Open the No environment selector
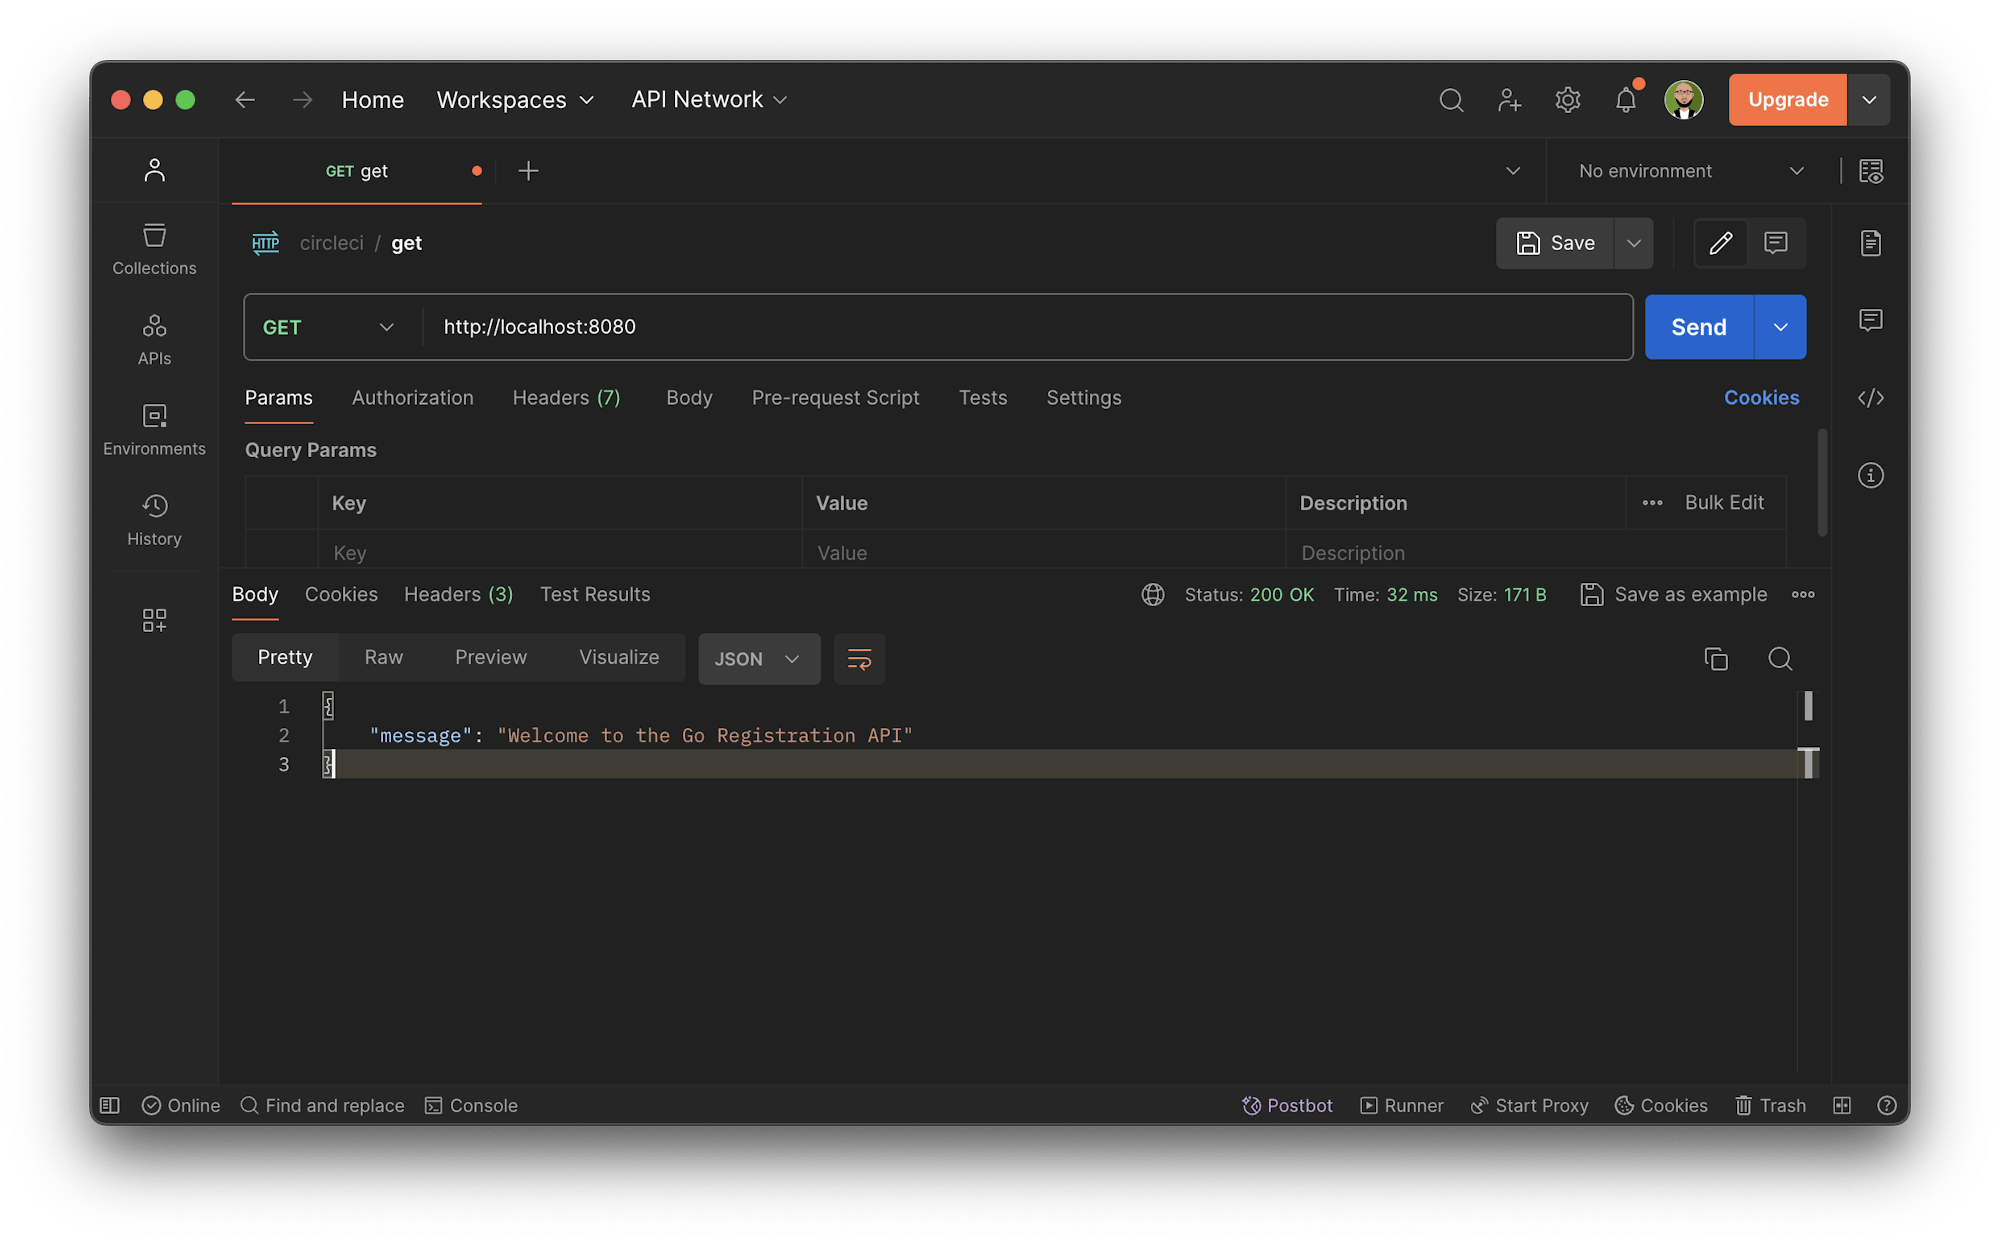Image resolution: width=2000 pixels, height=1244 pixels. (x=1686, y=170)
